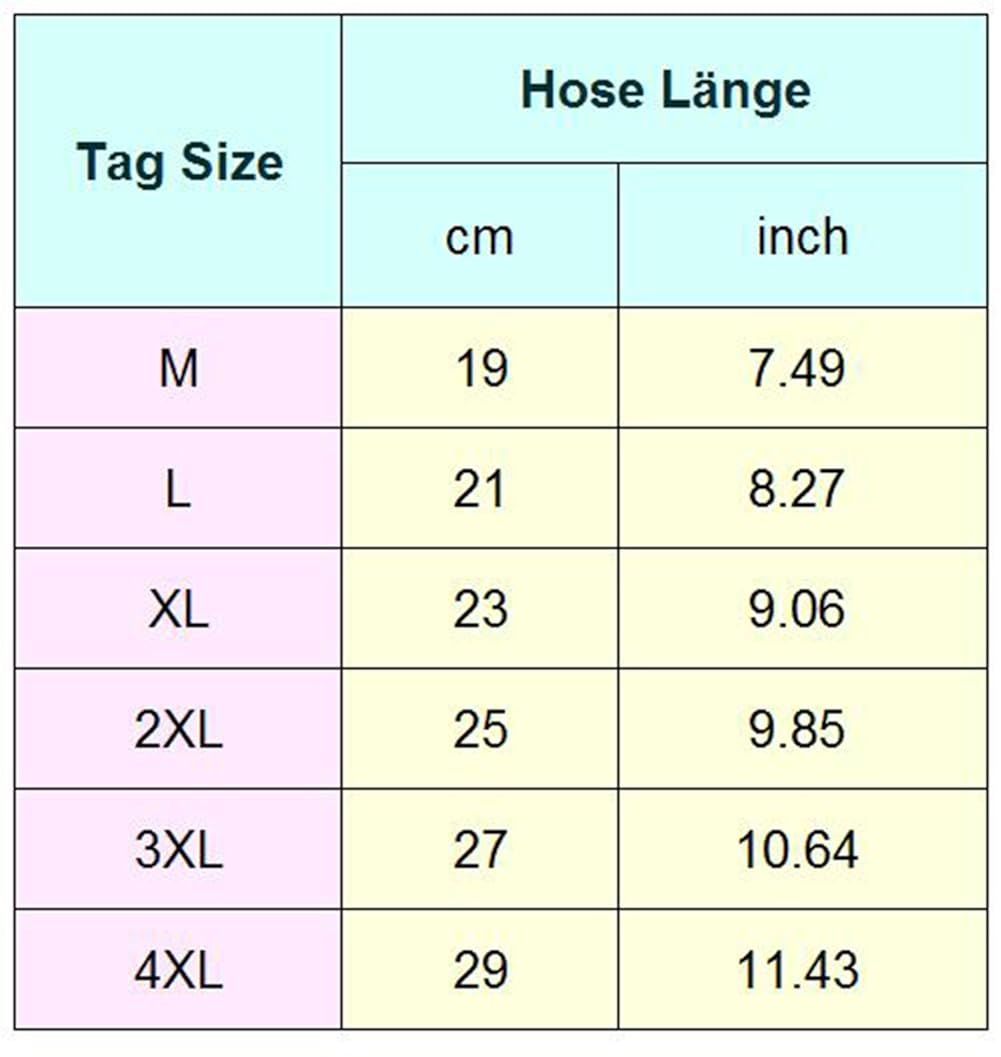
Task: Select the 9.85 inch value
Action: coord(797,729)
